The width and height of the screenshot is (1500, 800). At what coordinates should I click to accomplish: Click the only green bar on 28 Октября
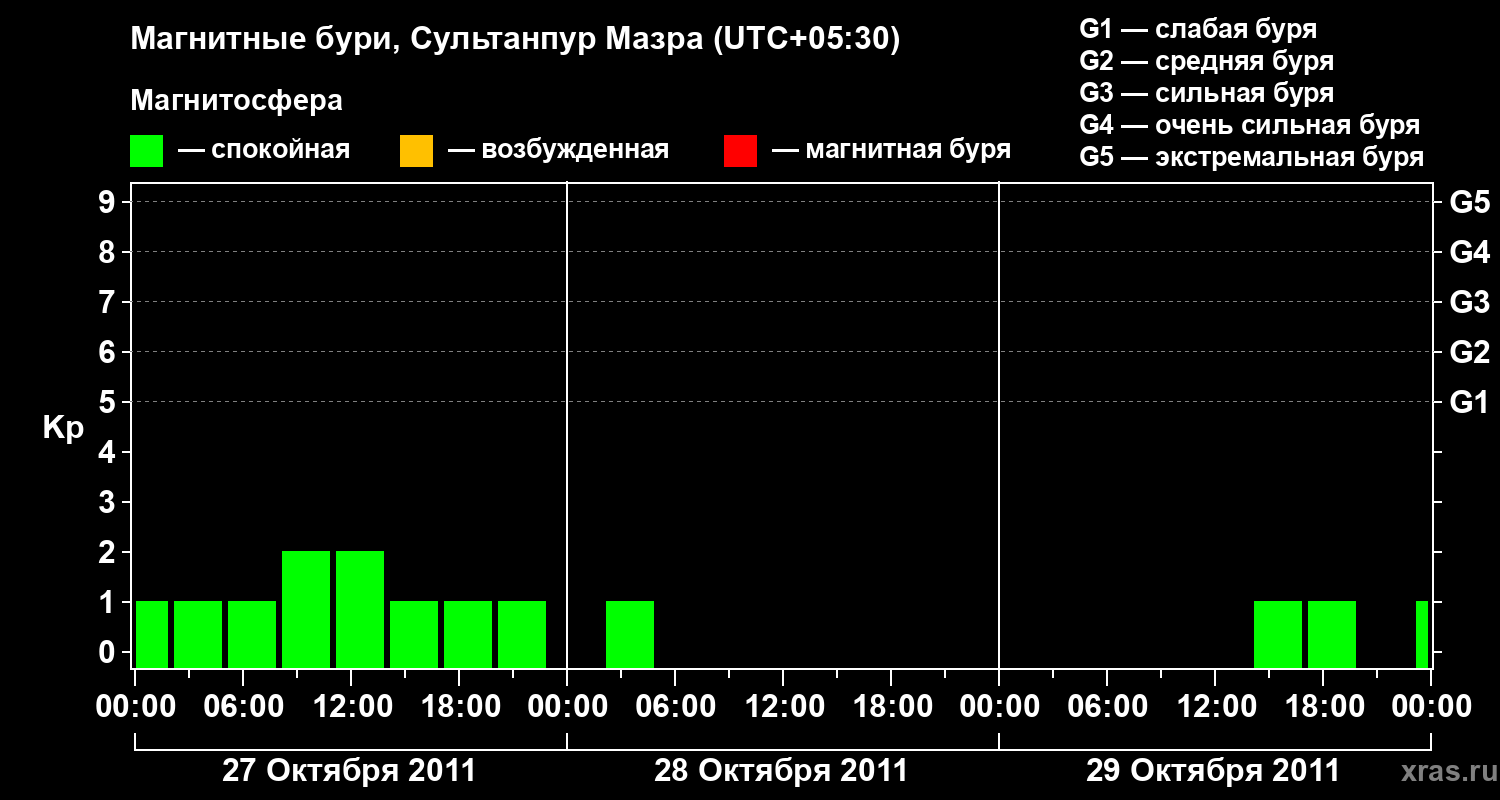click(630, 634)
